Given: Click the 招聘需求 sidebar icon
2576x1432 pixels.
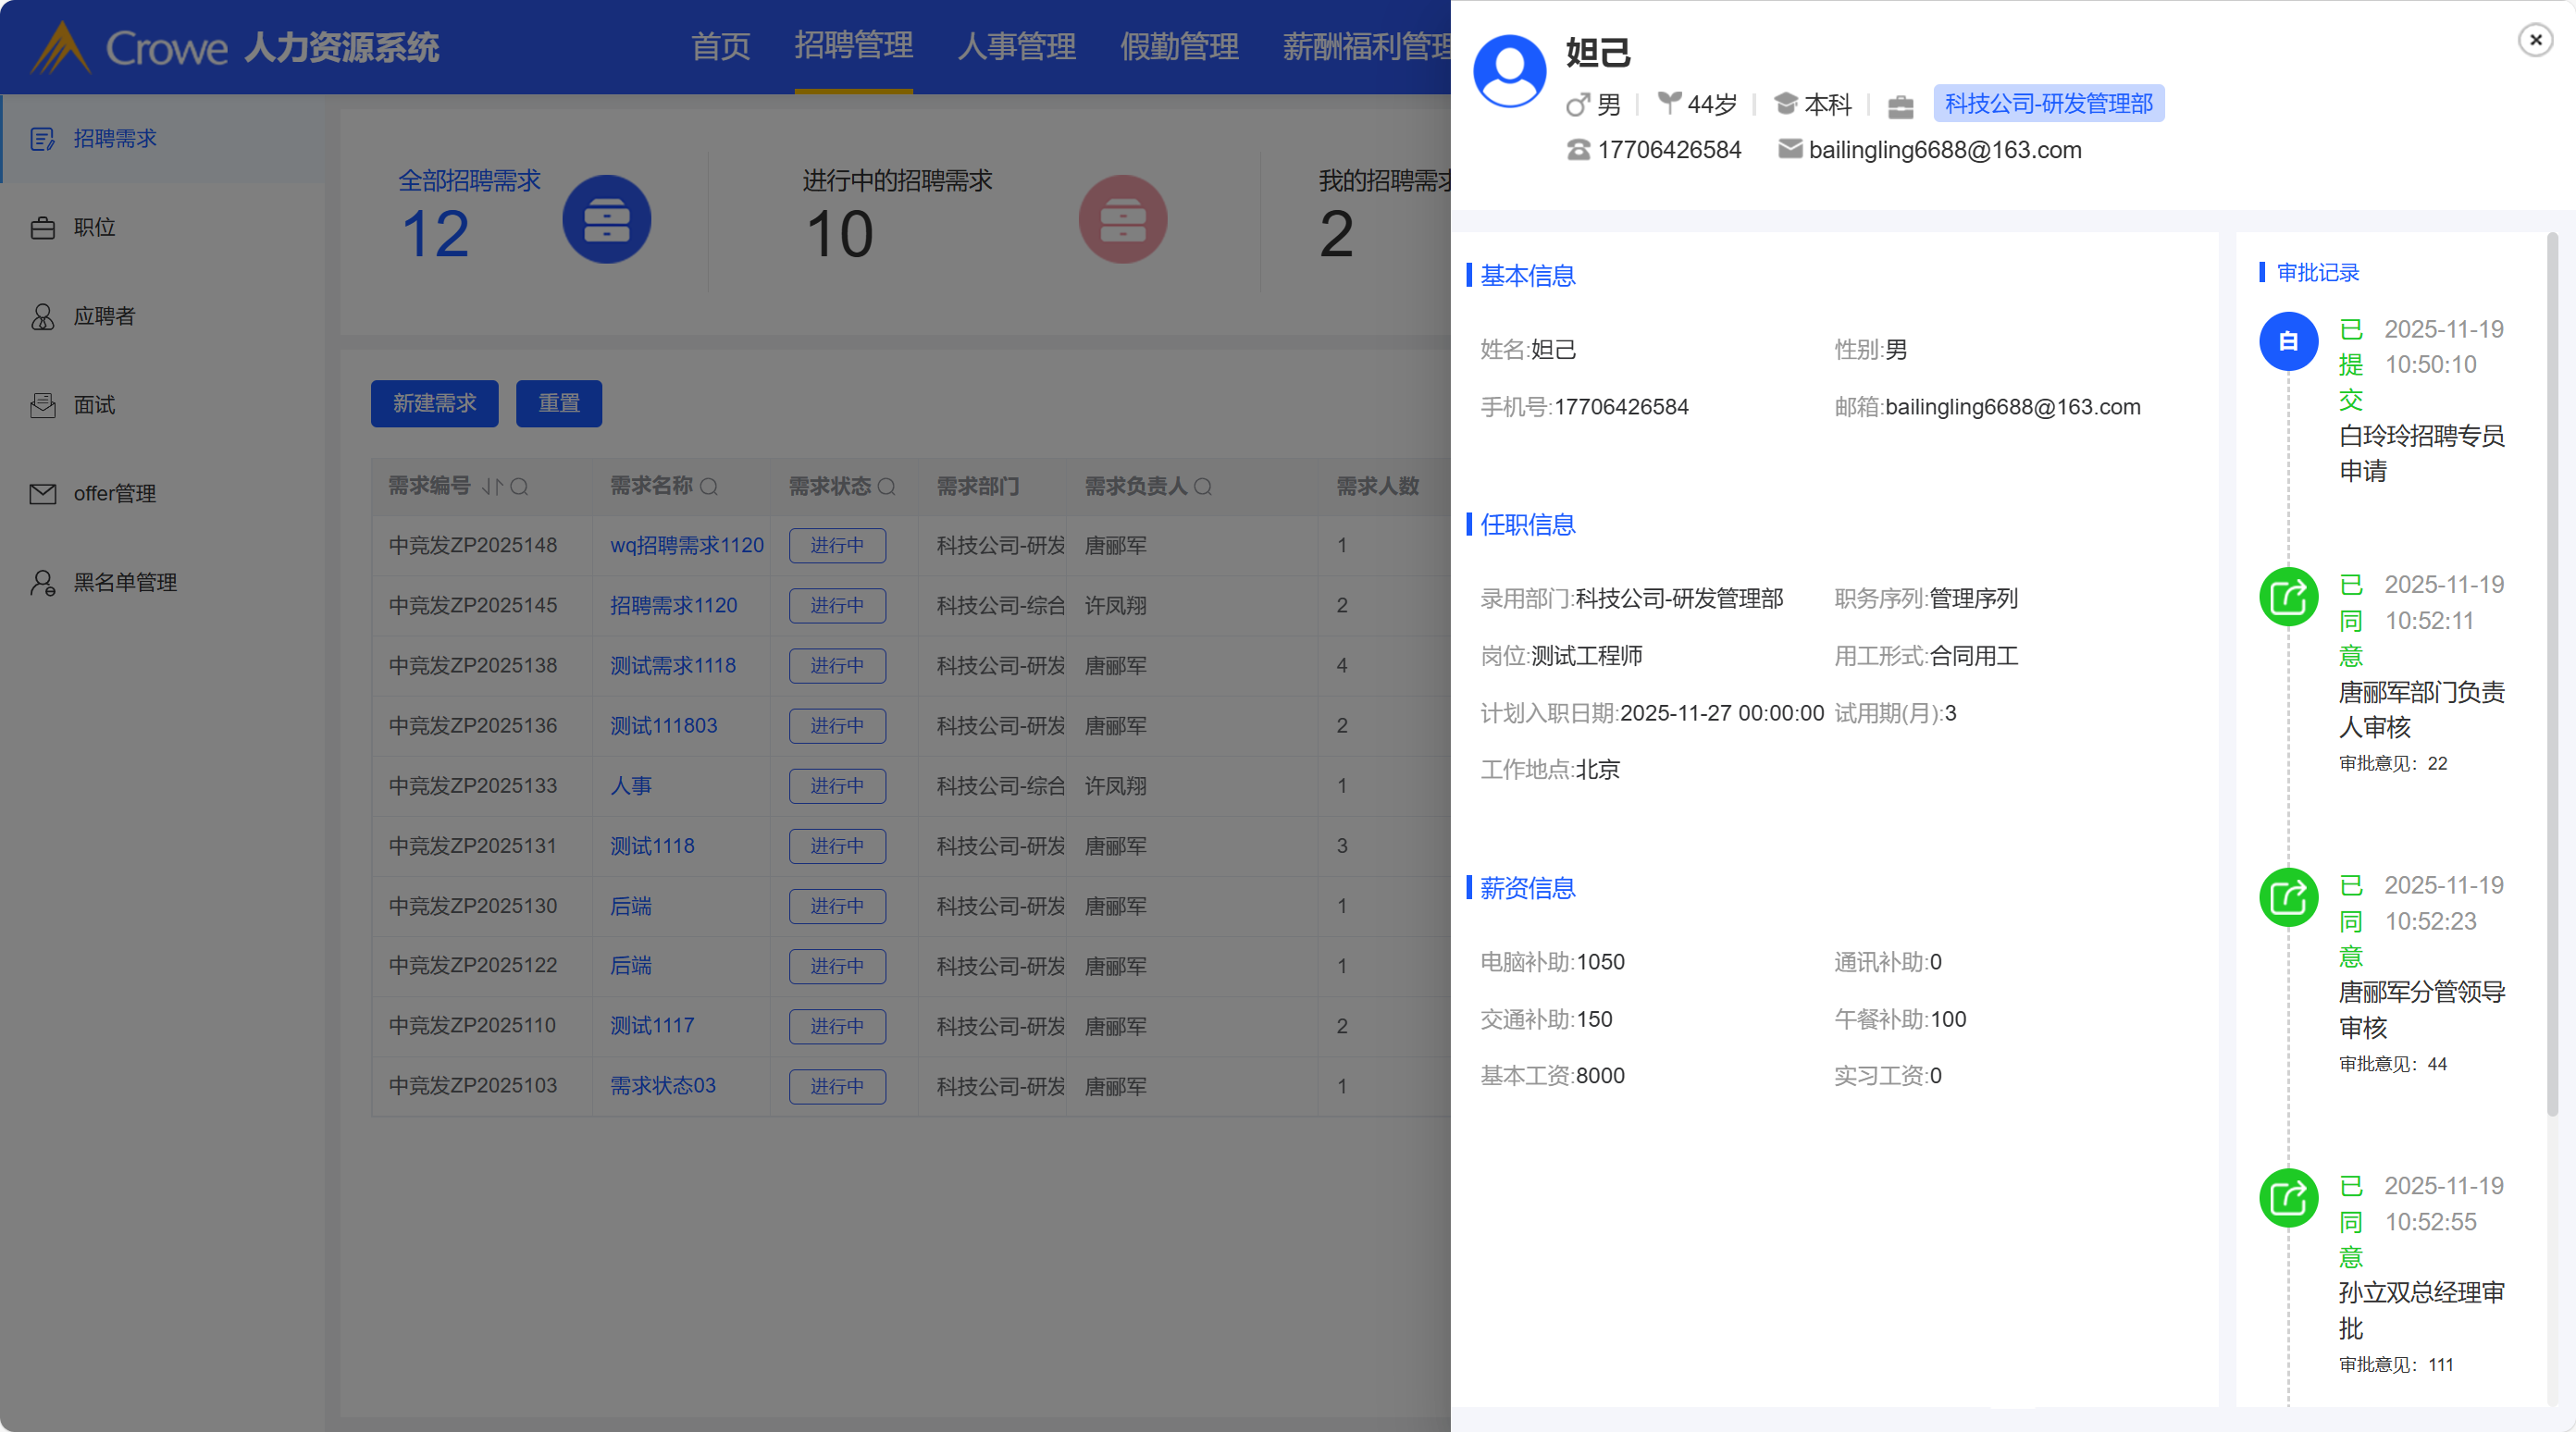Looking at the screenshot, I should click(x=42, y=139).
